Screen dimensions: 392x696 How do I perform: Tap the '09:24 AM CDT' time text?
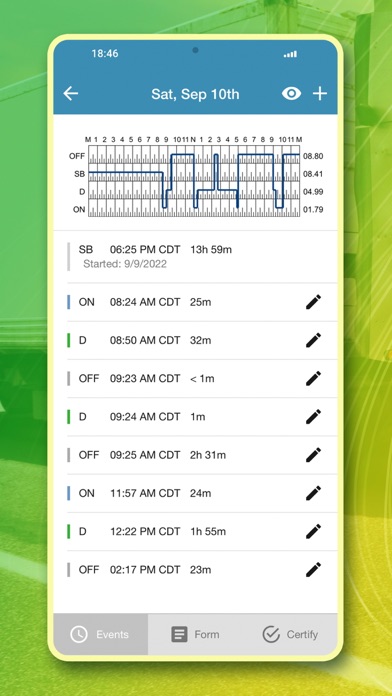tap(145, 417)
